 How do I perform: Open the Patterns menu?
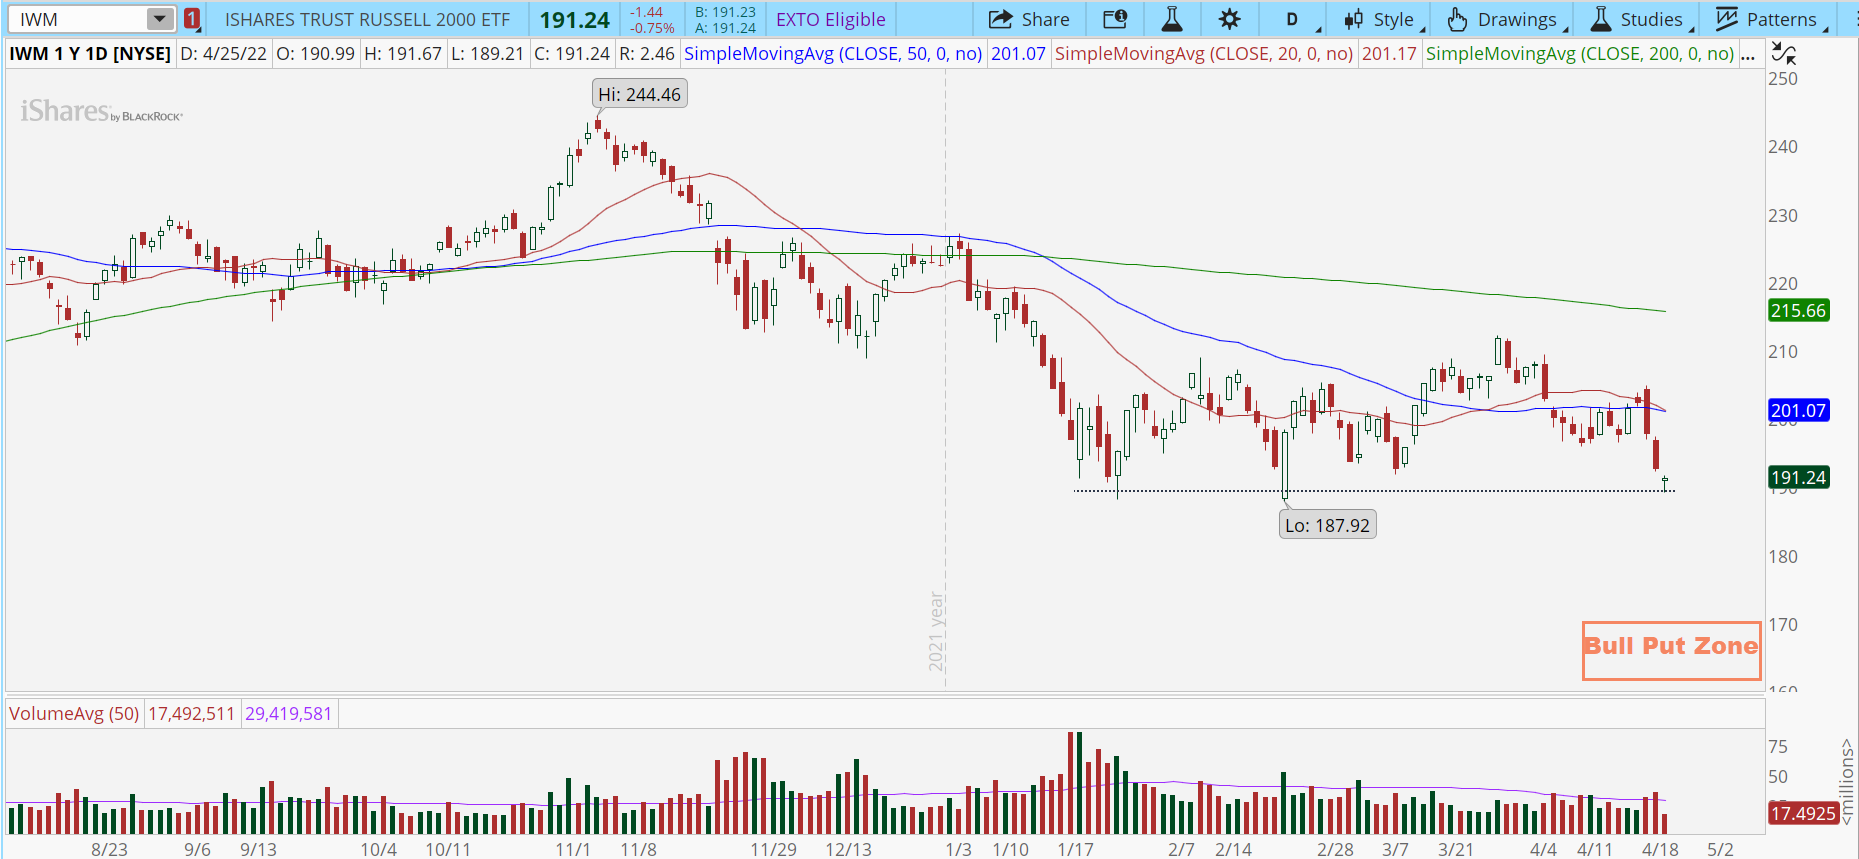pyautogui.click(x=1771, y=19)
